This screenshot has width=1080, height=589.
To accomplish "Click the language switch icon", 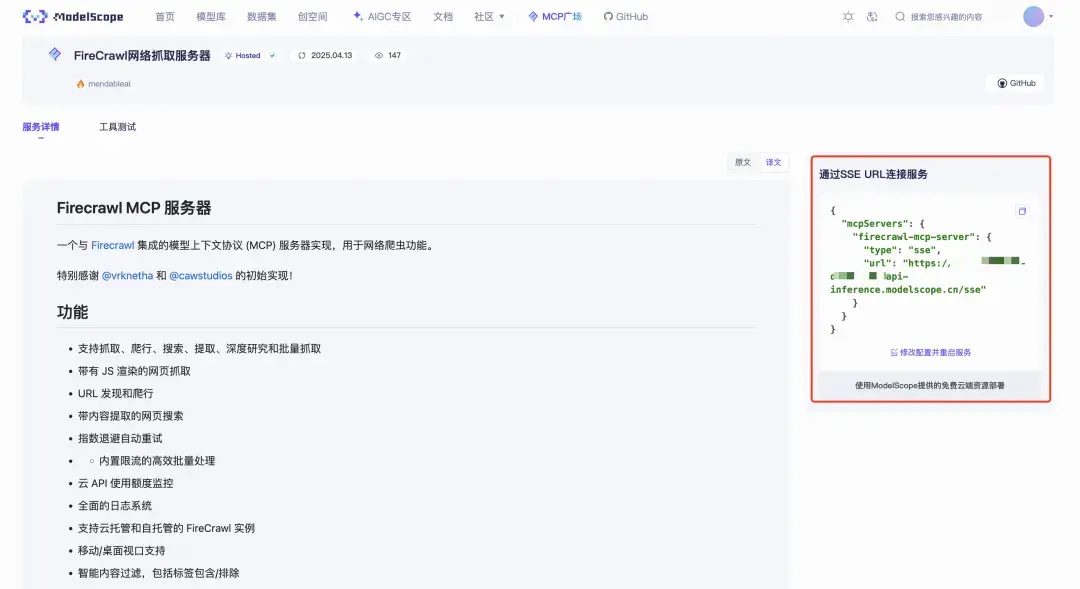I will point(872,17).
